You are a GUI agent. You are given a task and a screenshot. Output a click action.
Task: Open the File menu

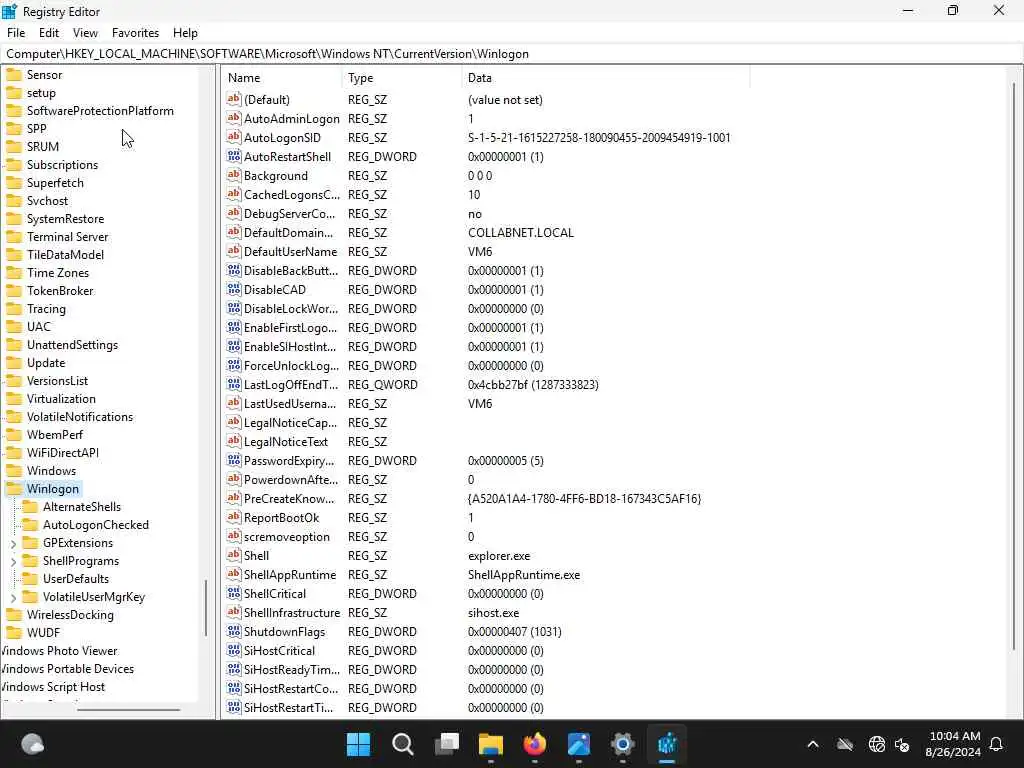(x=16, y=33)
